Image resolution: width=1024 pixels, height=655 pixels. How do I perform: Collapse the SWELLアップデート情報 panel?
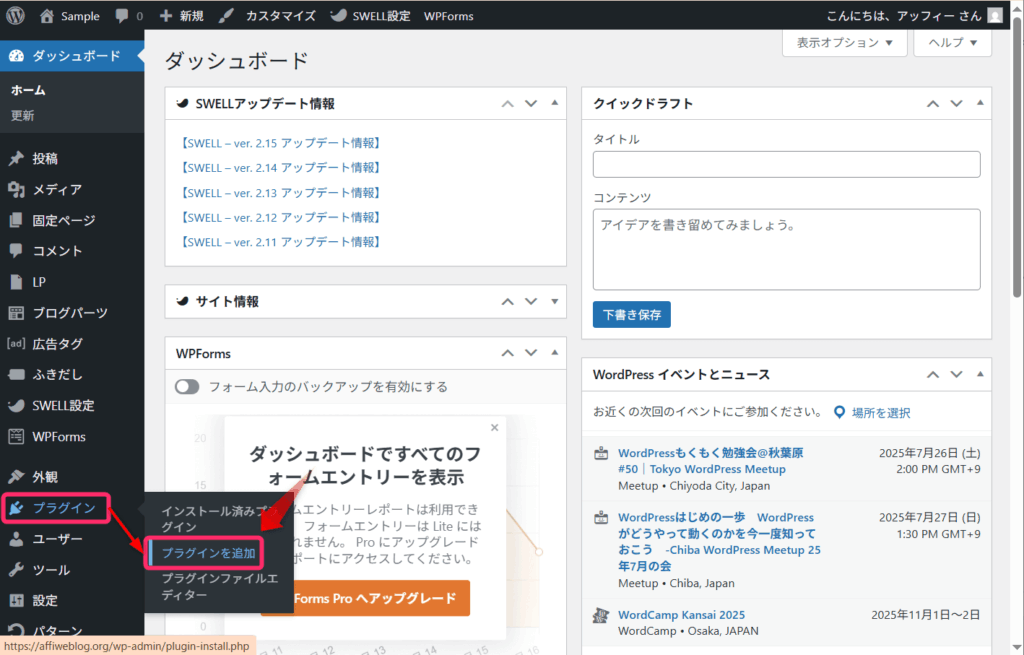(554, 103)
